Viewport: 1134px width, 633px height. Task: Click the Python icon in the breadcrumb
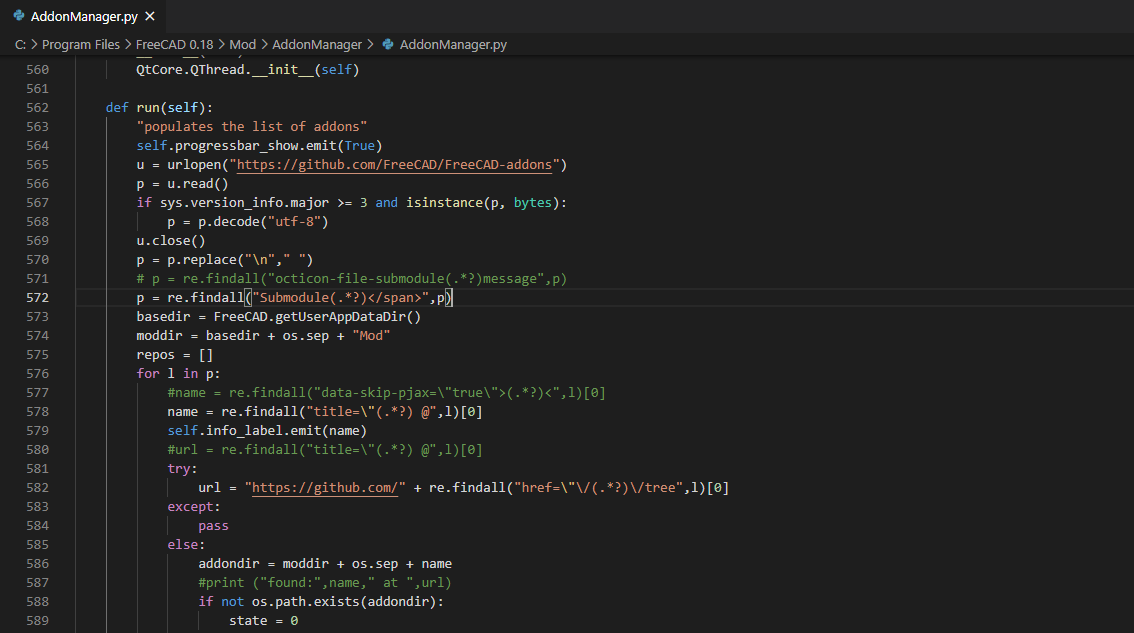388,44
